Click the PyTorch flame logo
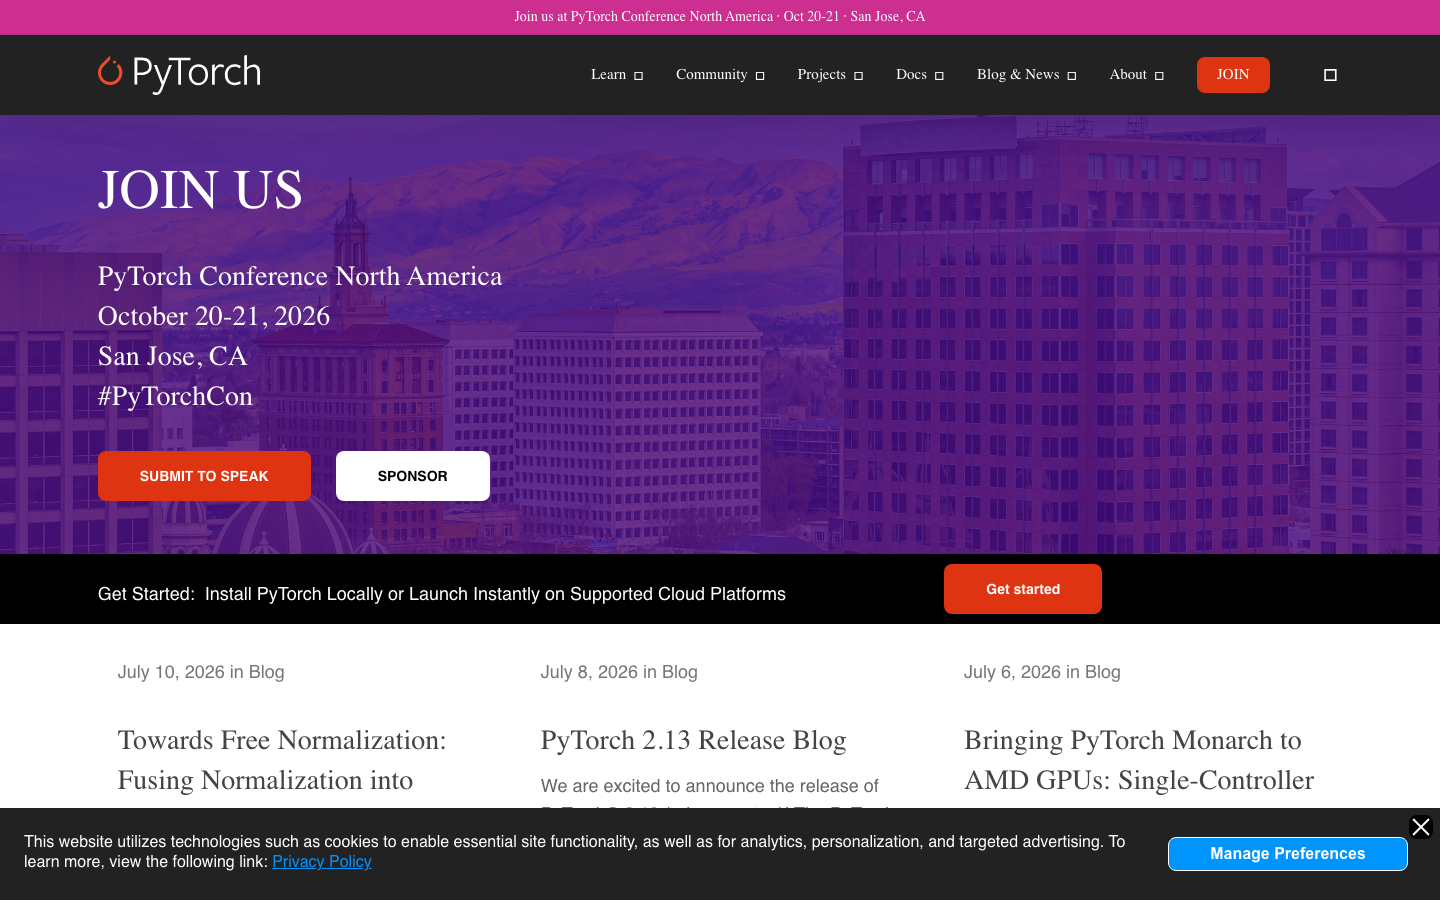This screenshot has width=1440, height=900. click(x=179, y=74)
